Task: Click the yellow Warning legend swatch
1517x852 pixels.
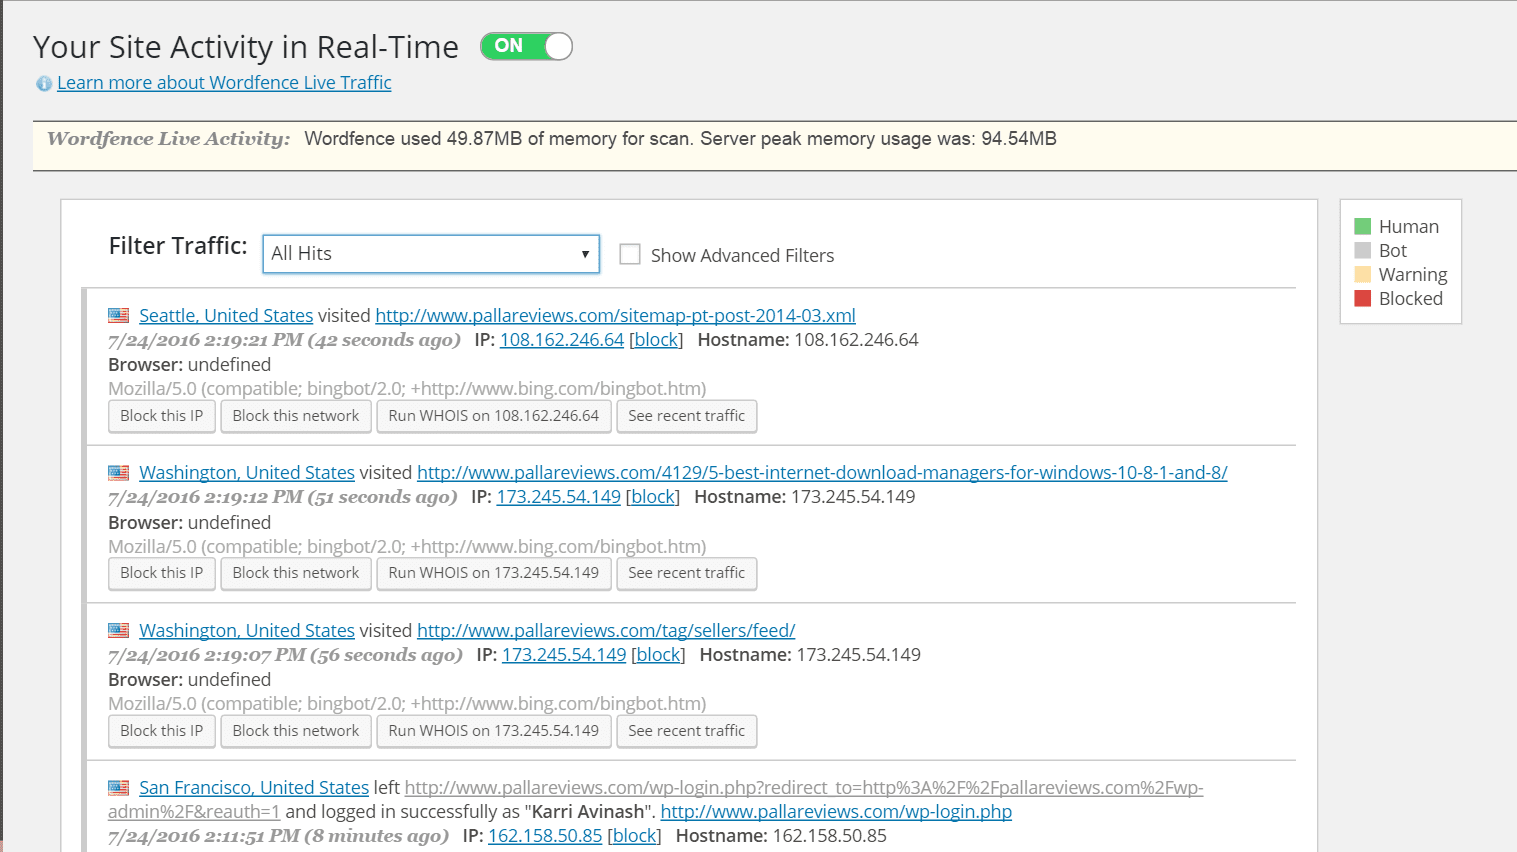Action: pyautogui.click(x=1362, y=275)
